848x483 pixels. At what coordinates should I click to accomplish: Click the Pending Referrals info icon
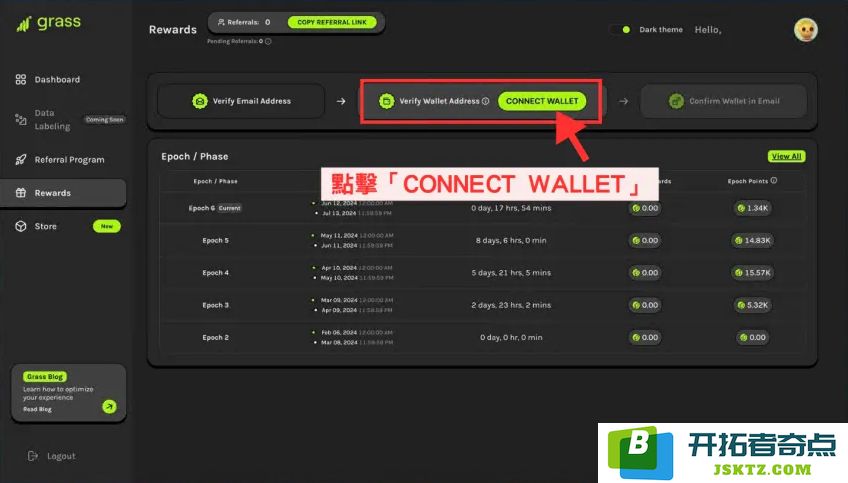(x=268, y=41)
